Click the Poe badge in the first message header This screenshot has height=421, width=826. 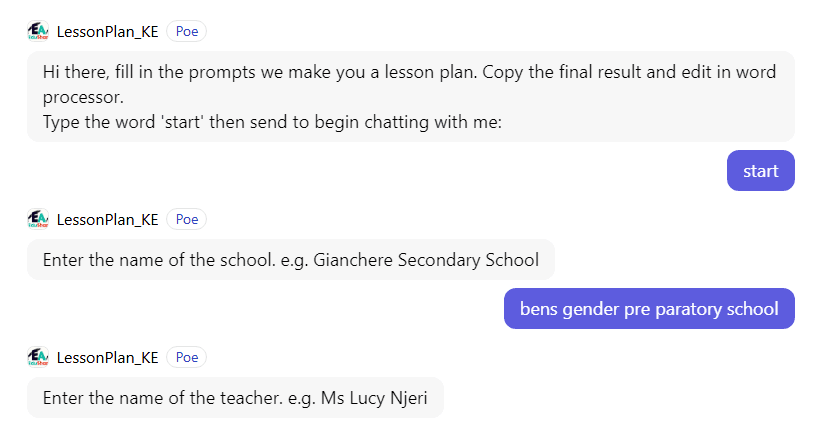186,31
